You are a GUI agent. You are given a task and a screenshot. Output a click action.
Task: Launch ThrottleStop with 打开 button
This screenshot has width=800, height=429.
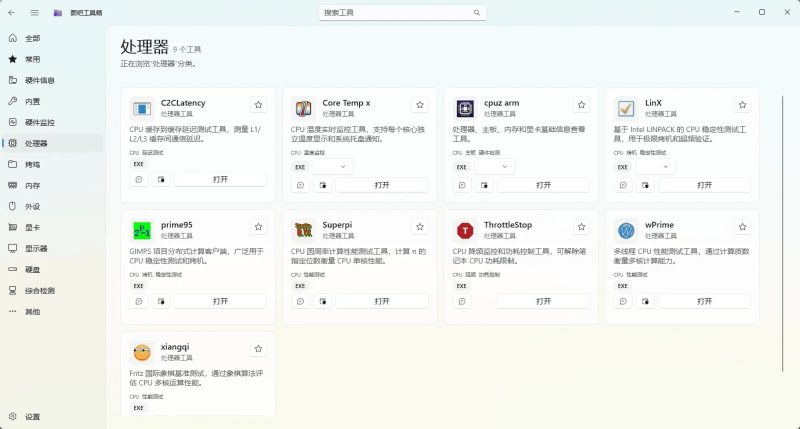tap(543, 301)
